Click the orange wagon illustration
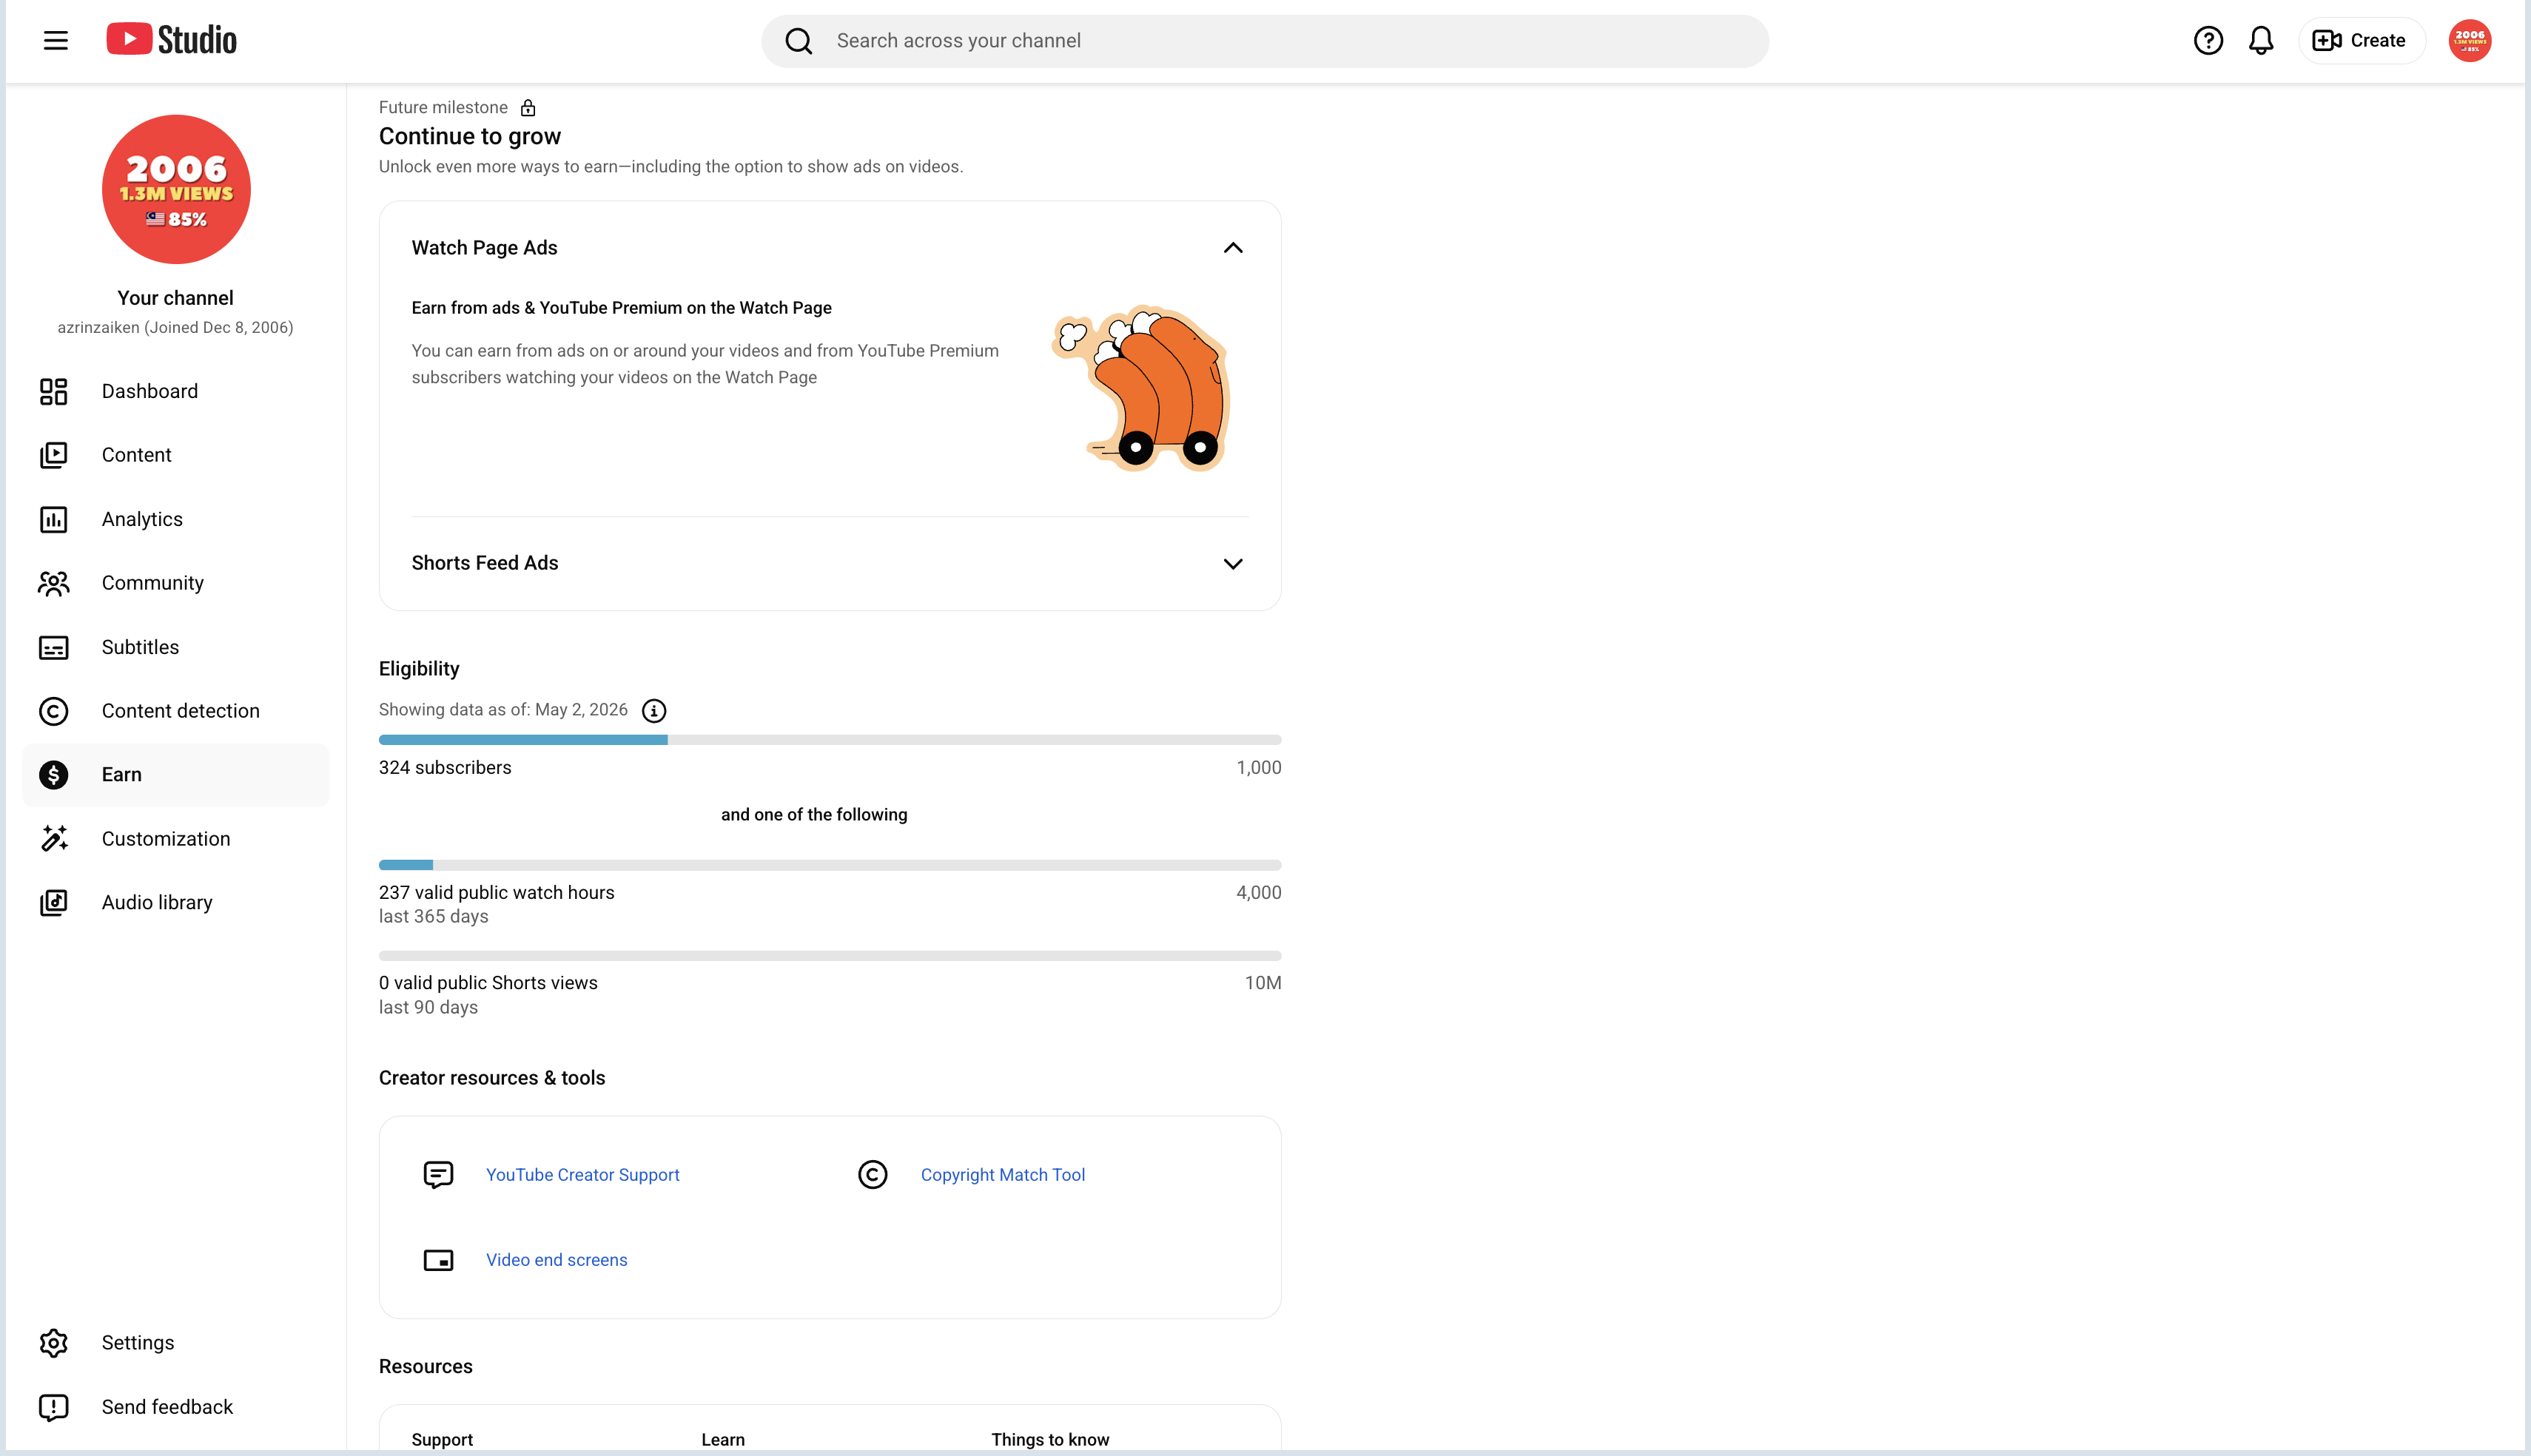Viewport: 2531px width, 1456px height. click(x=1141, y=388)
